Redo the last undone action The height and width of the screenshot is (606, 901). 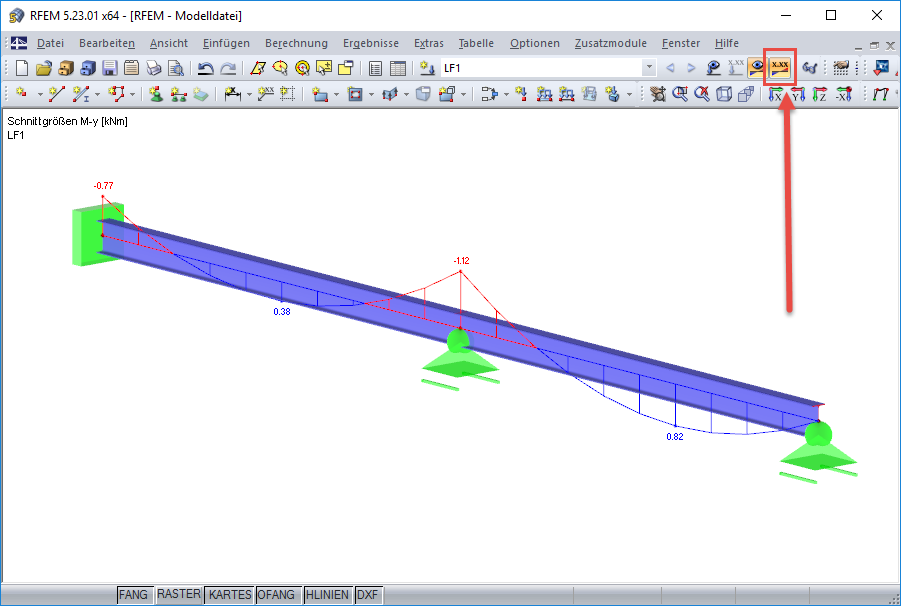click(x=228, y=68)
